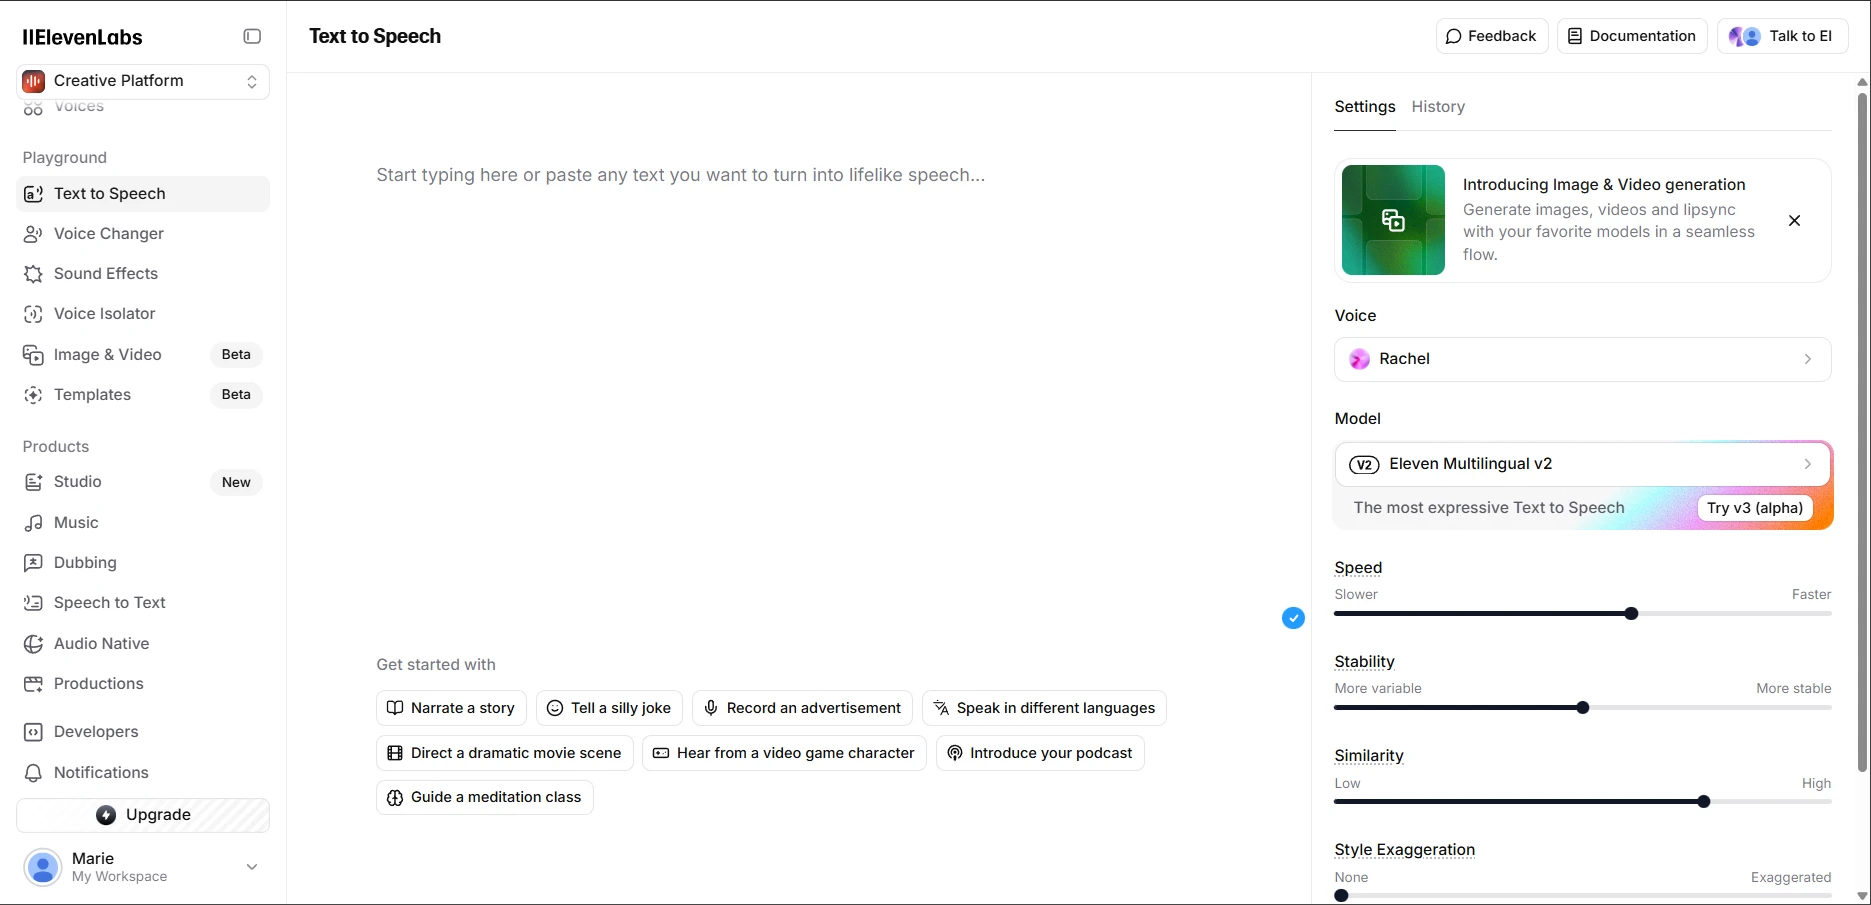Click the Stability slider handle
This screenshot has width=1871, height=905.
coord(1582,708)
